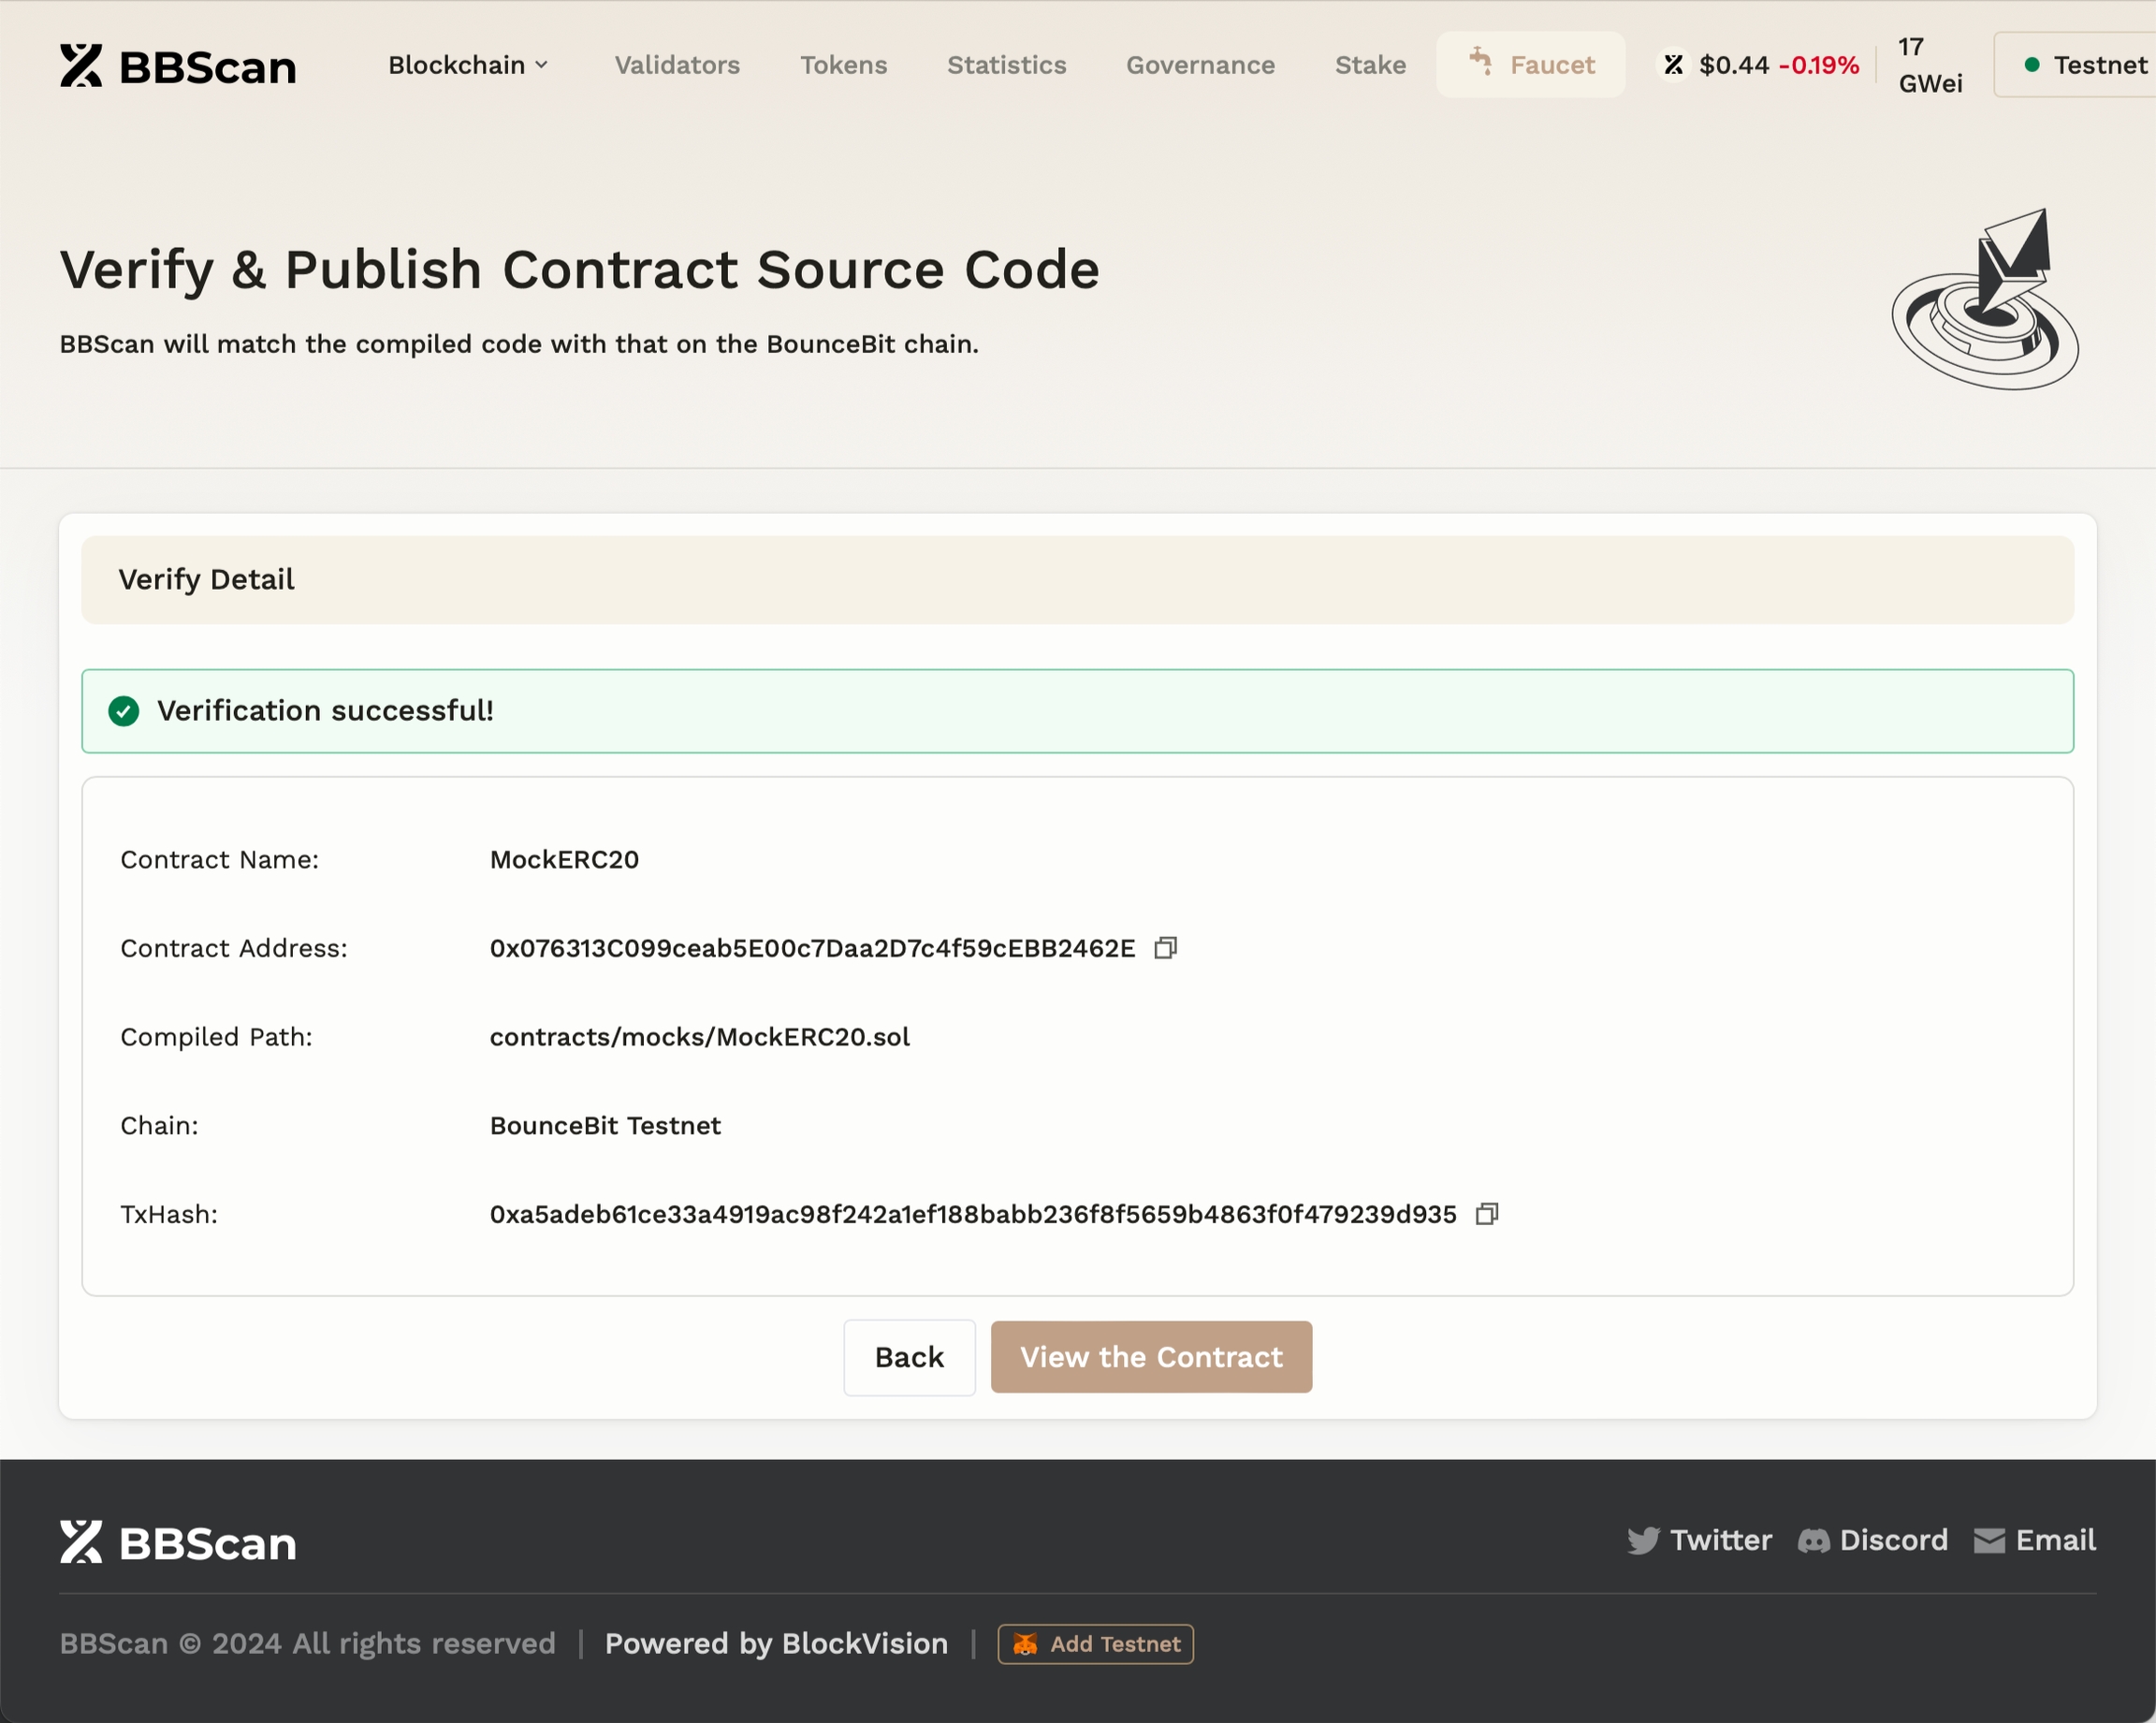The width and height of the screenshot is (2156, 1723).
Task: Navigate to Governance
Action: tap(1200, 65)
